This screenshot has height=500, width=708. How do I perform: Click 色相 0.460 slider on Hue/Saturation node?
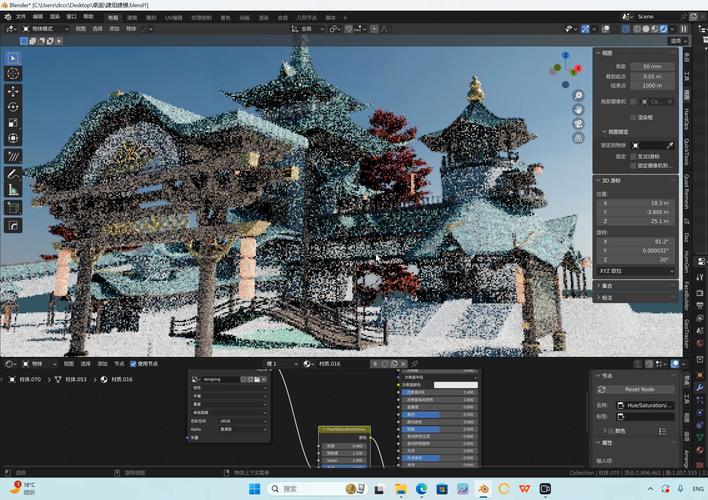[345, 446]
